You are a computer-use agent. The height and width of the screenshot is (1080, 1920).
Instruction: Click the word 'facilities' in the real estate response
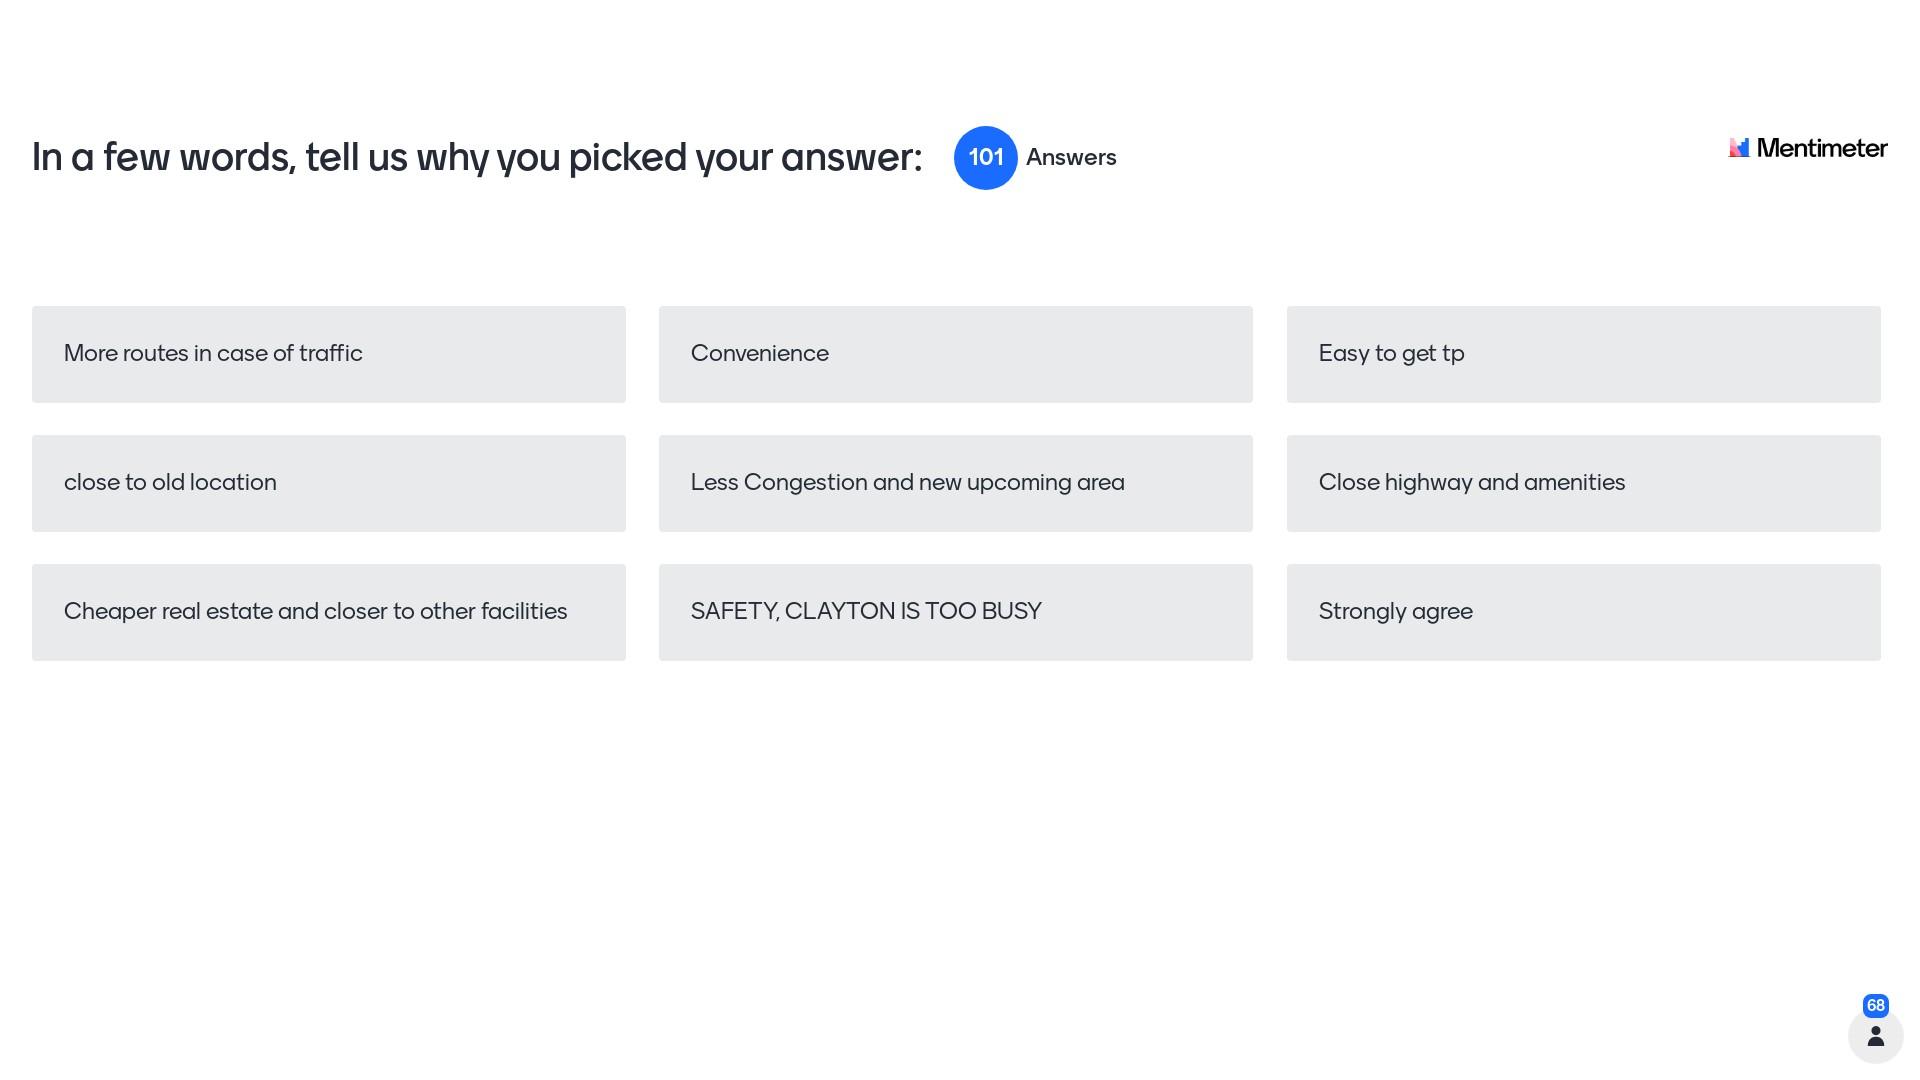523,611
